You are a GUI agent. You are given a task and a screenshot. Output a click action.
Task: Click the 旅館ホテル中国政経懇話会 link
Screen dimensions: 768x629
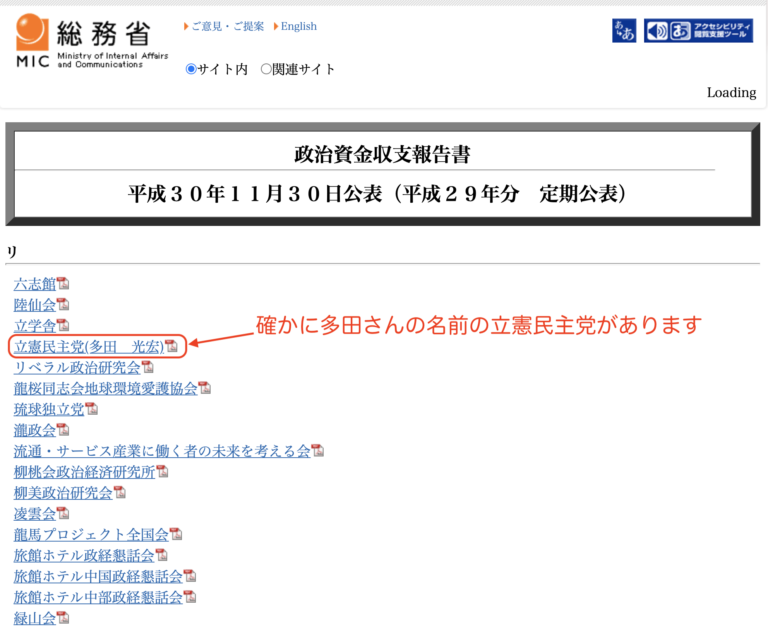(x=98, y=576)
